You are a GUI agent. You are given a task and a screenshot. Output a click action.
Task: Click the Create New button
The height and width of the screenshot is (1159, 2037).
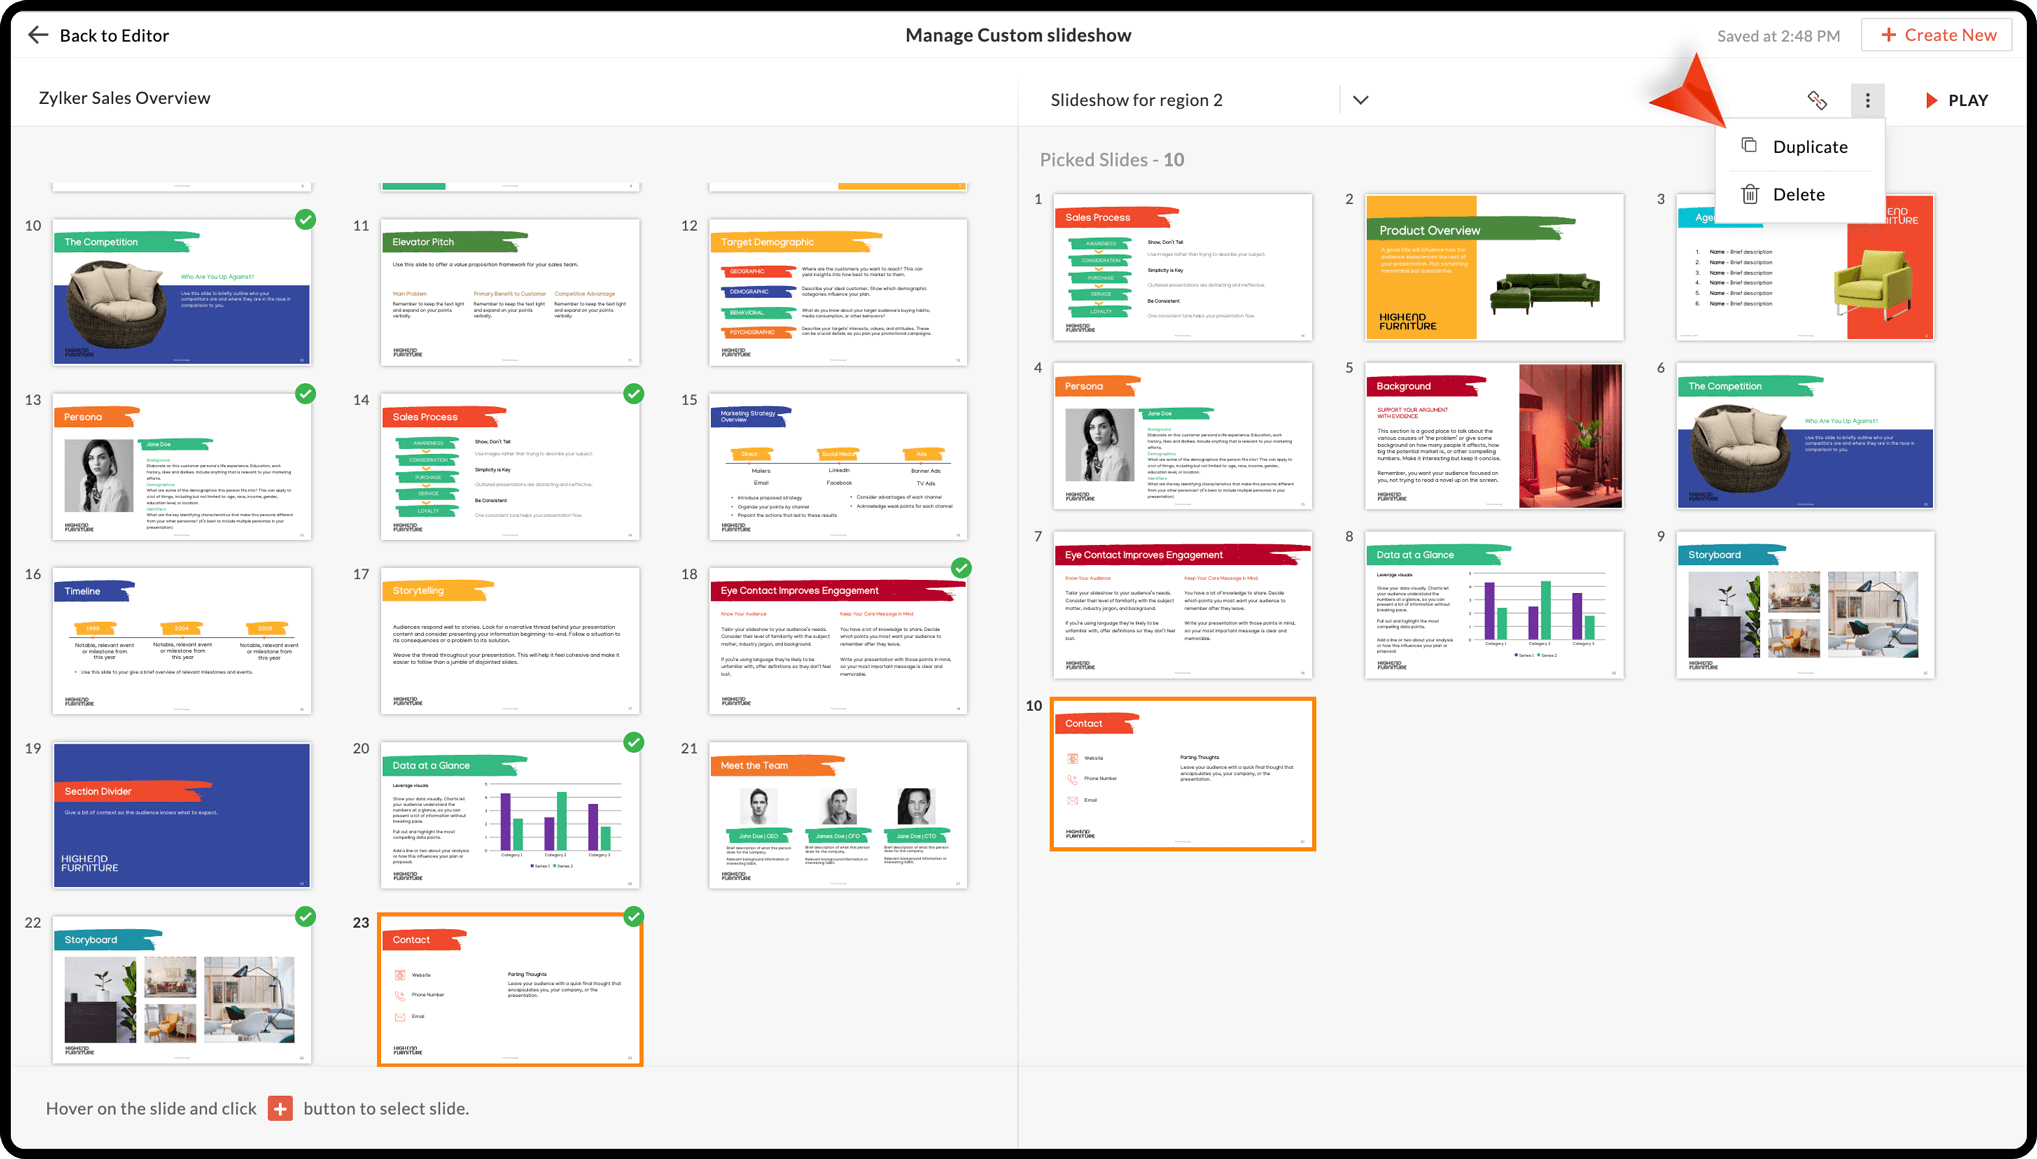[1937, 35]
